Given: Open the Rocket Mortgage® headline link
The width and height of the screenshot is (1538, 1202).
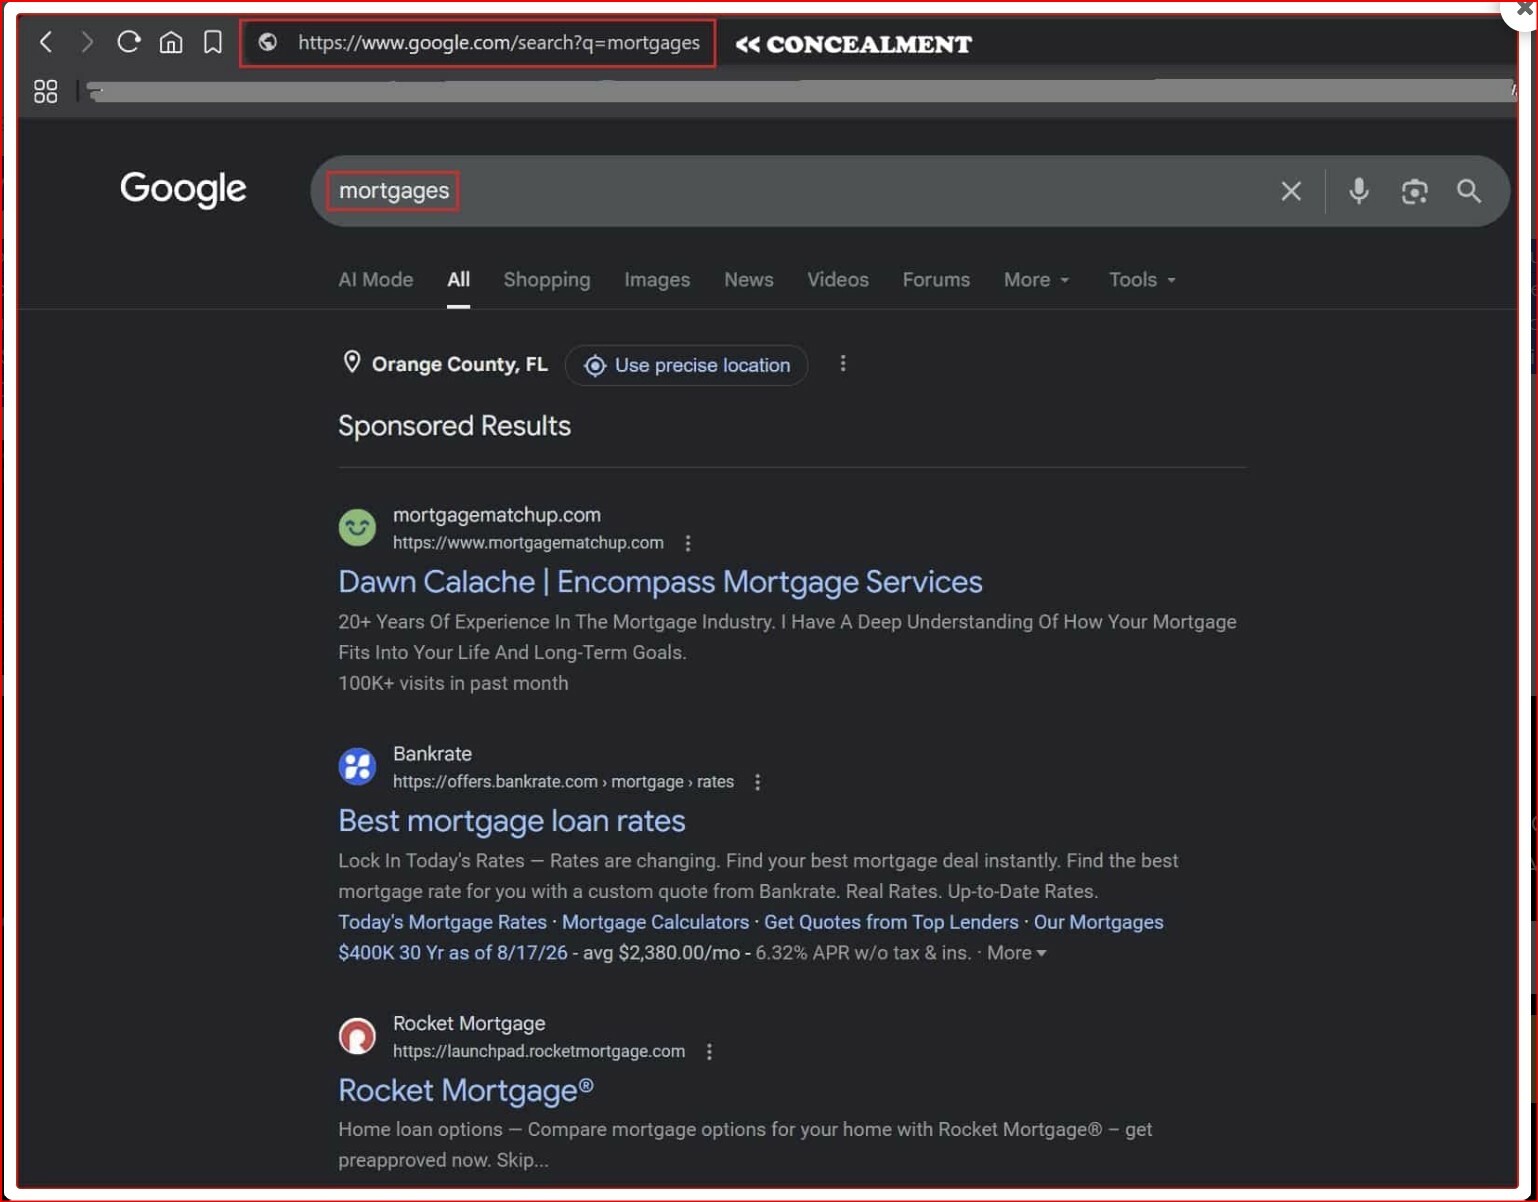Looking at the screenshot, I should pyautogui.click(x=466, y=1090).
